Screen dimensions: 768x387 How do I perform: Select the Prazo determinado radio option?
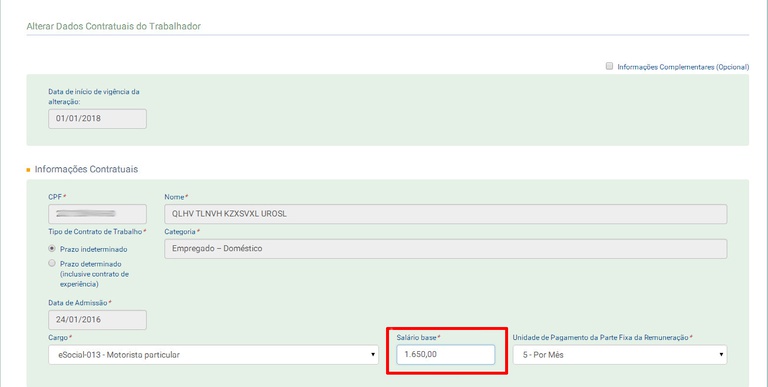pos(52,264)
